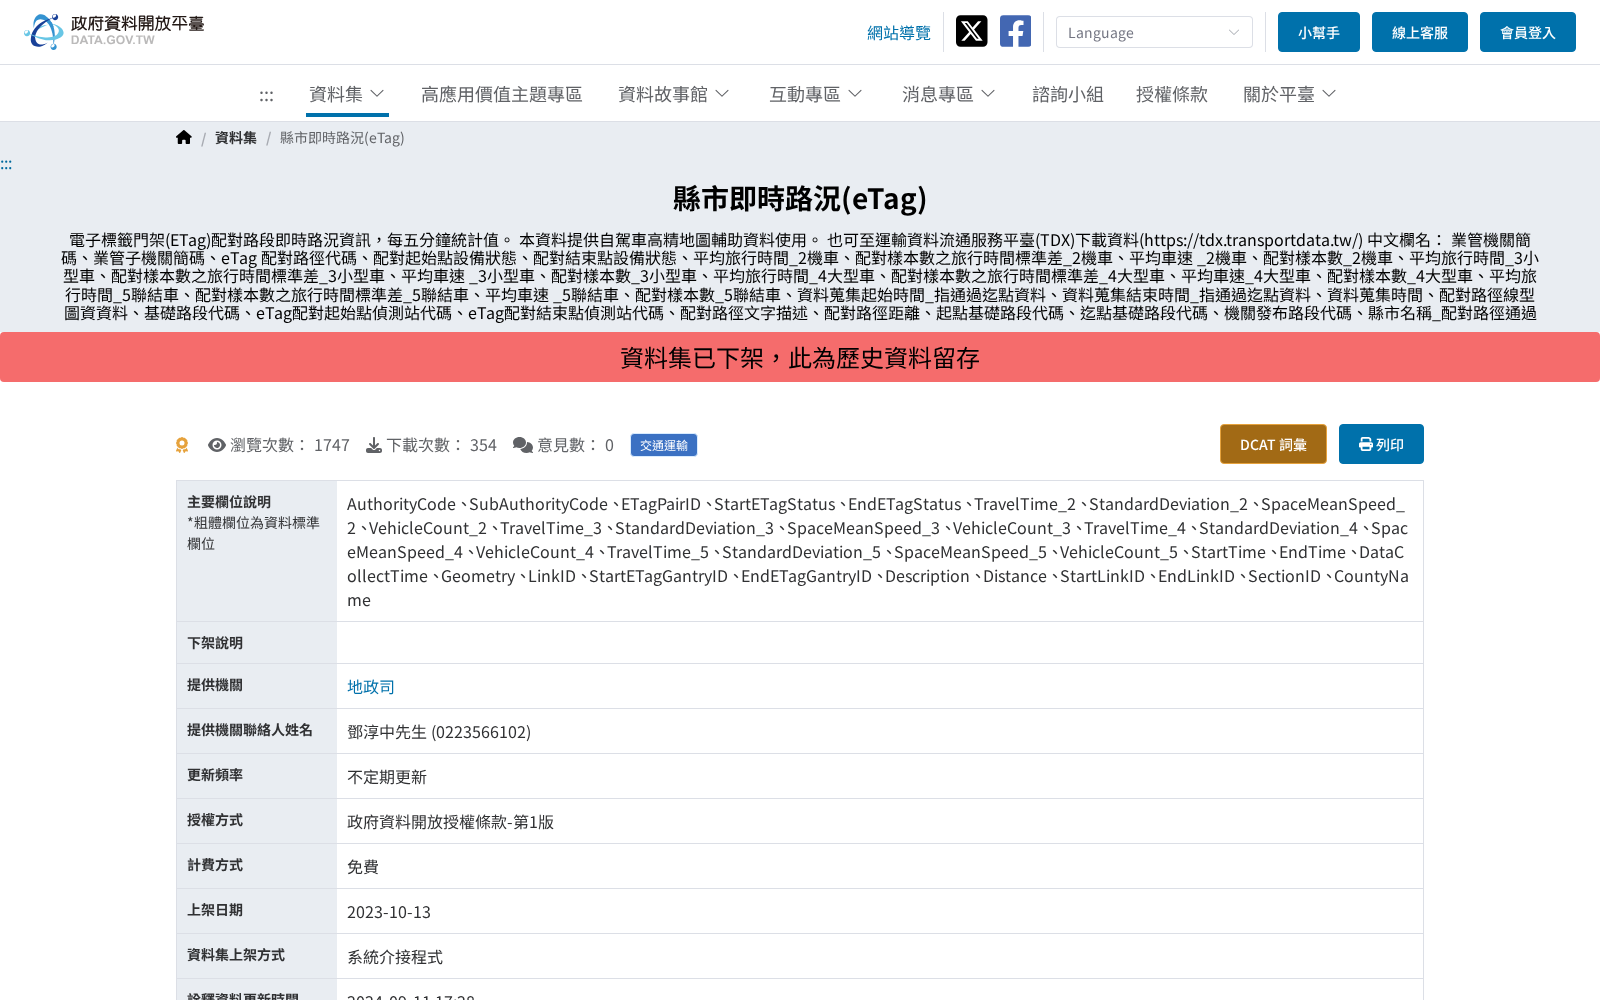Screen dimensions: 1600x1000
Task: Click the comments icon beside 意見數
Action: (522, 445)
